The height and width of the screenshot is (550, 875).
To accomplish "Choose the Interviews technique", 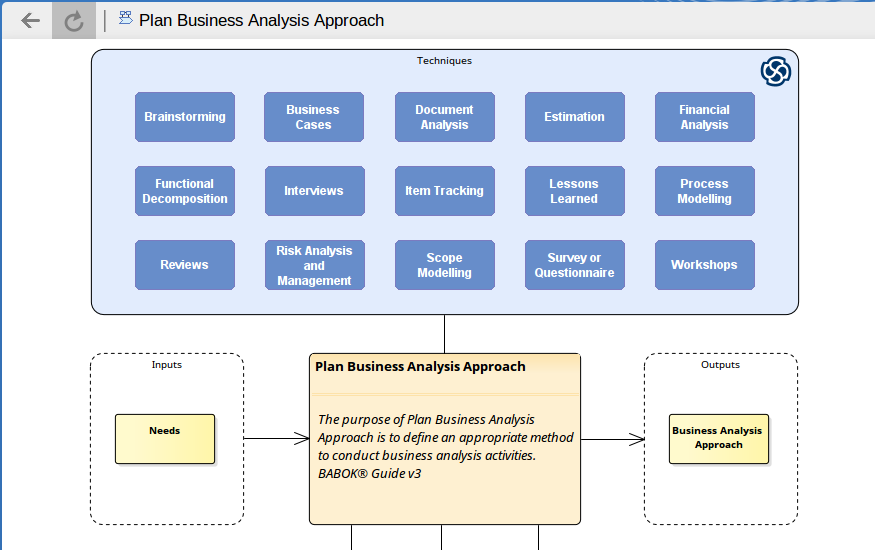I will (x=314, y=191).
